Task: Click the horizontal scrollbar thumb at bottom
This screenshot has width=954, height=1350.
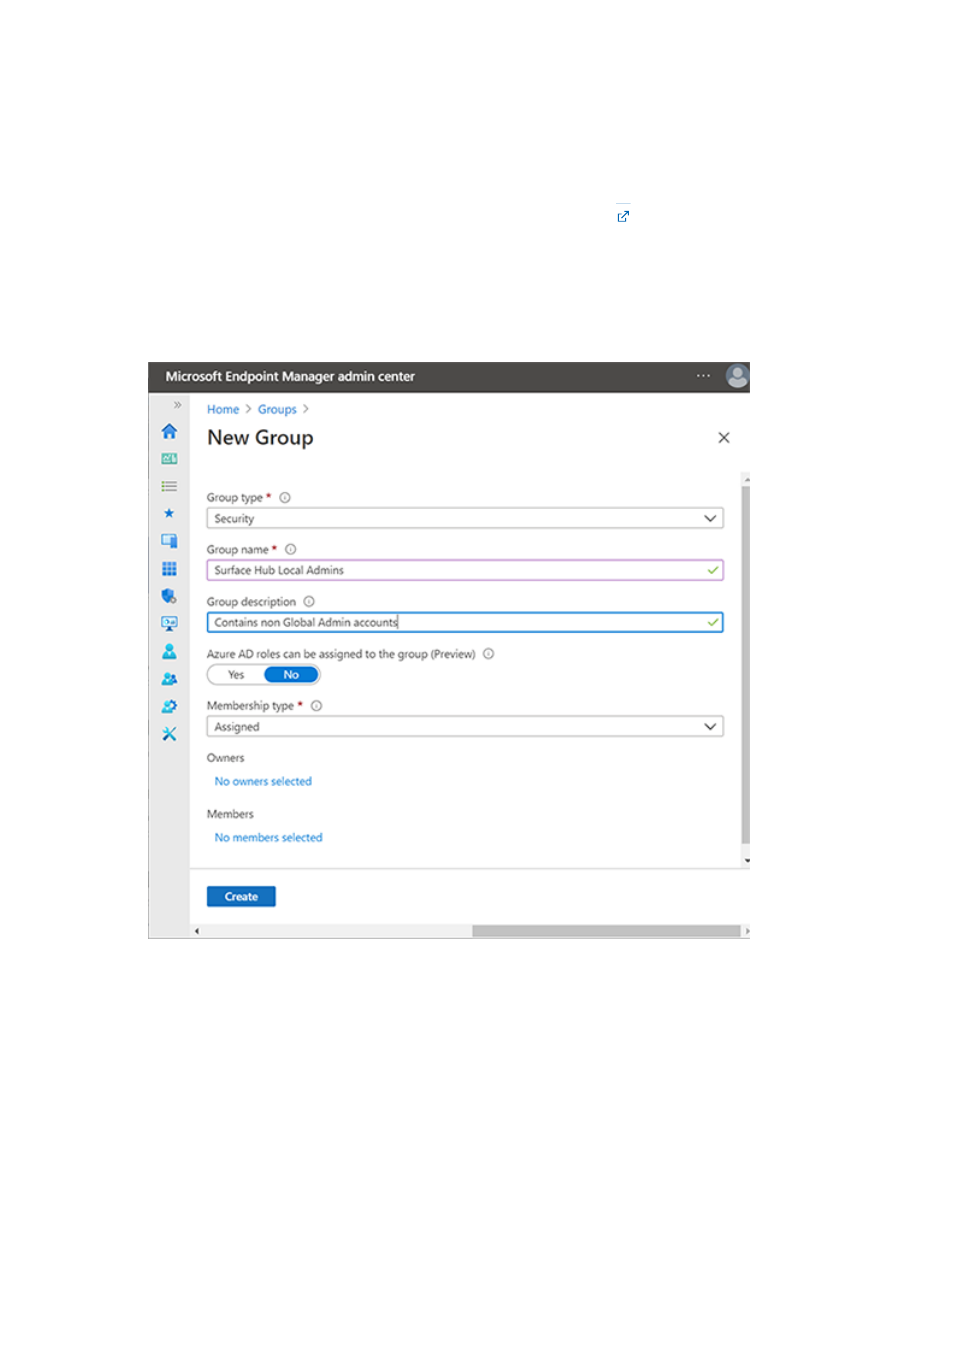Action: coord(606,931)
